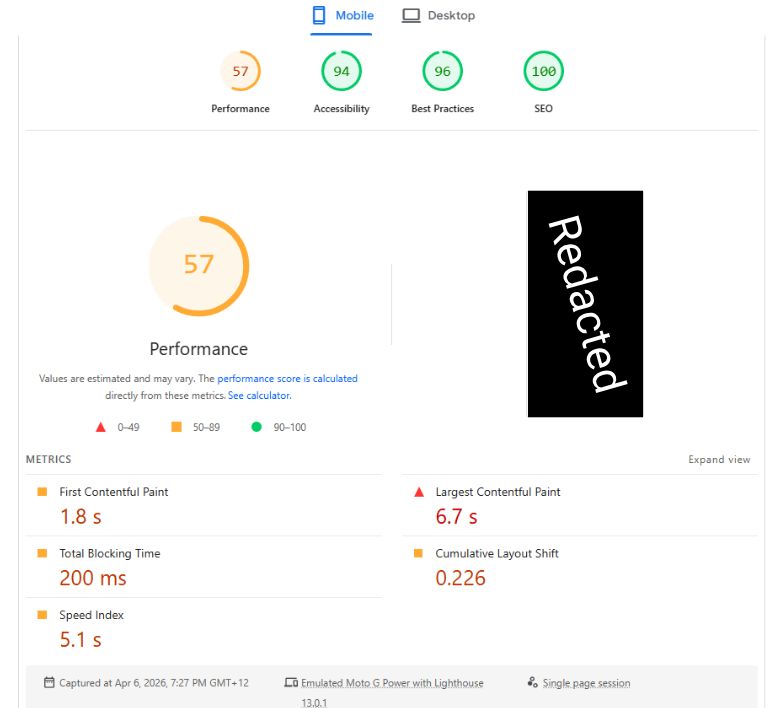Click the red triangle 0–49 legend icon
This screenshot has width=782, height=708.
pos(101,427)
